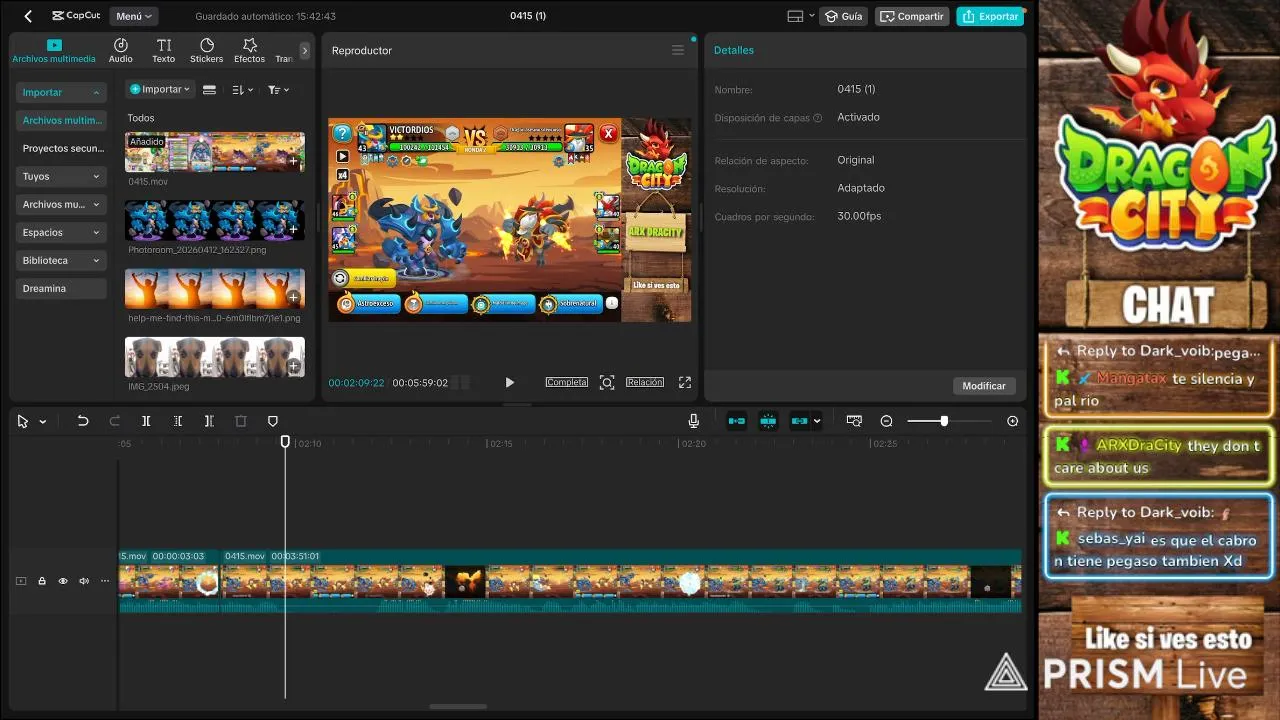Open the Detalles tab
The height and width of the screenshot is (720, 1280).
point(734,50)
